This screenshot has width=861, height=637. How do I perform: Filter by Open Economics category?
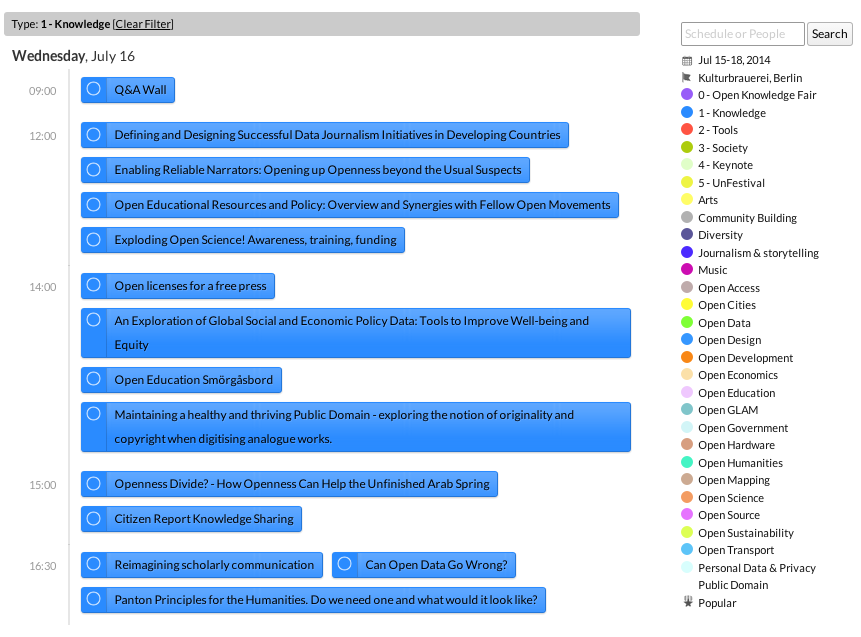click(737, 376)
